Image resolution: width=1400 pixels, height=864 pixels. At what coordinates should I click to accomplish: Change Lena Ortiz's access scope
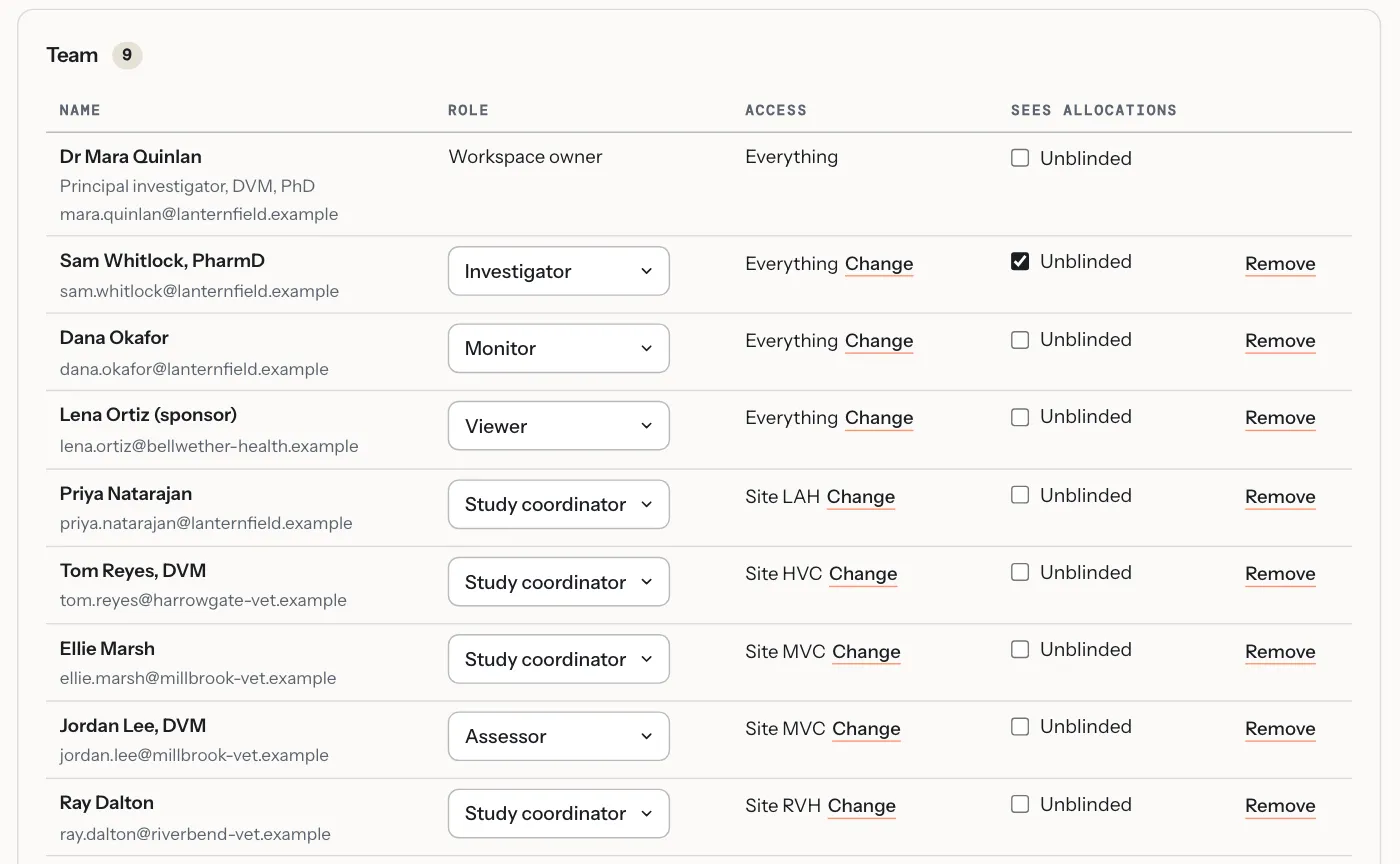pyautogui.click(x=879, y=418)
